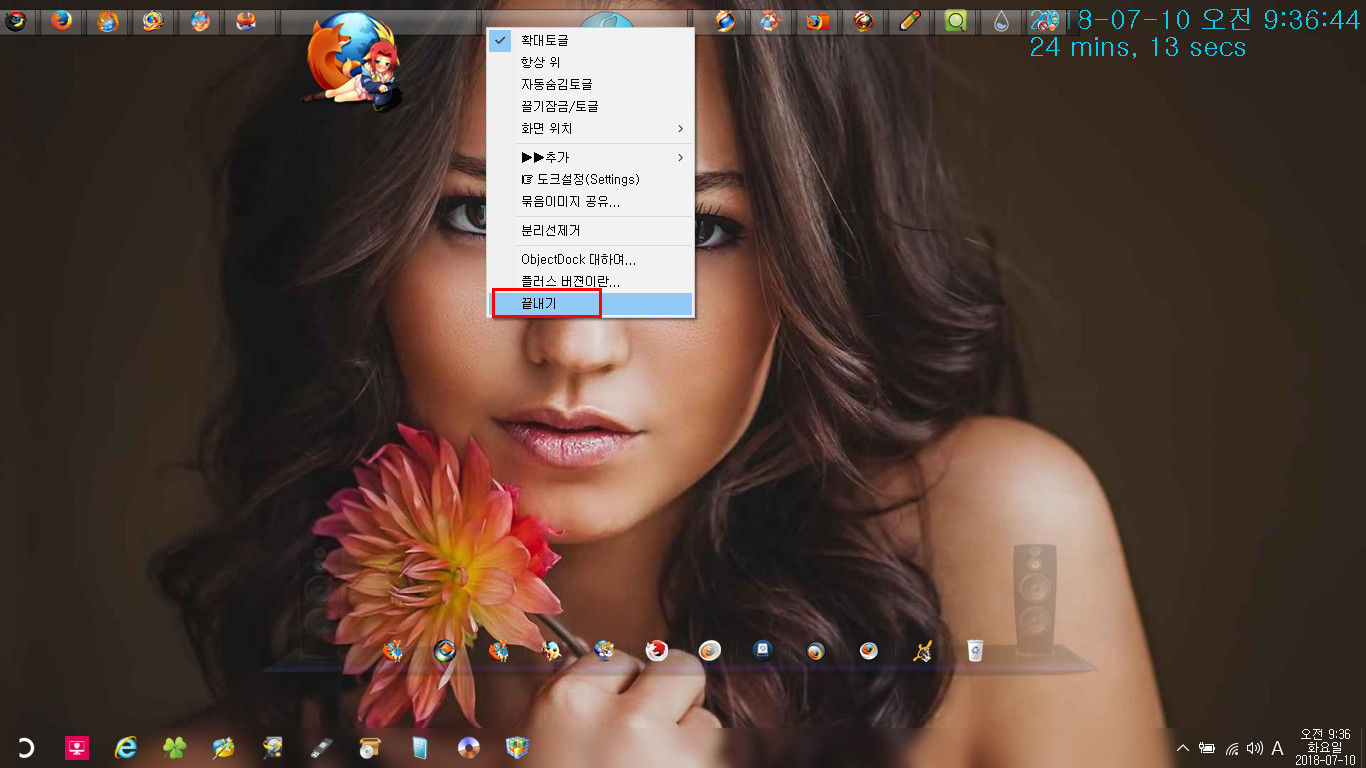Open the Recycle Bin in bottom dock
The width and height of the screenshot is (1366, 768).
975,651
